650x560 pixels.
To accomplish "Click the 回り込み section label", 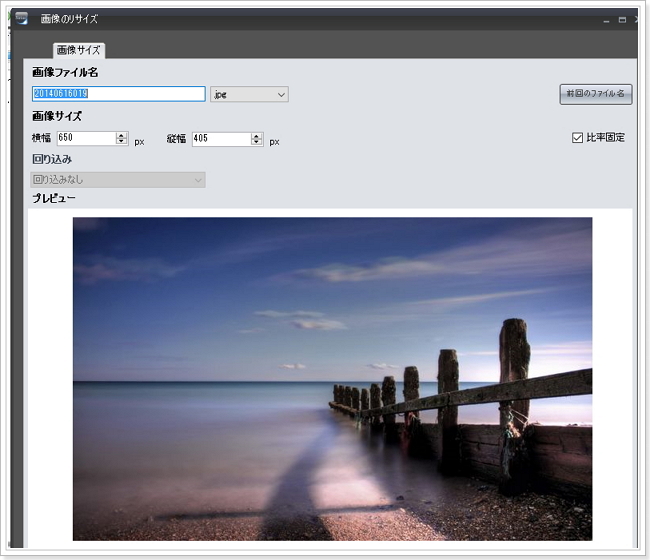I will pos(52,159).
